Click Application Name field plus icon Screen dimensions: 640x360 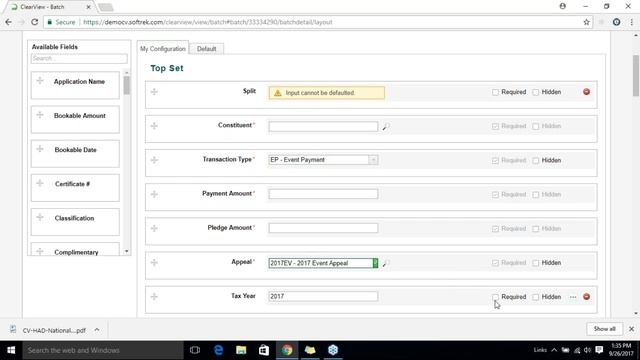(40, 81)
